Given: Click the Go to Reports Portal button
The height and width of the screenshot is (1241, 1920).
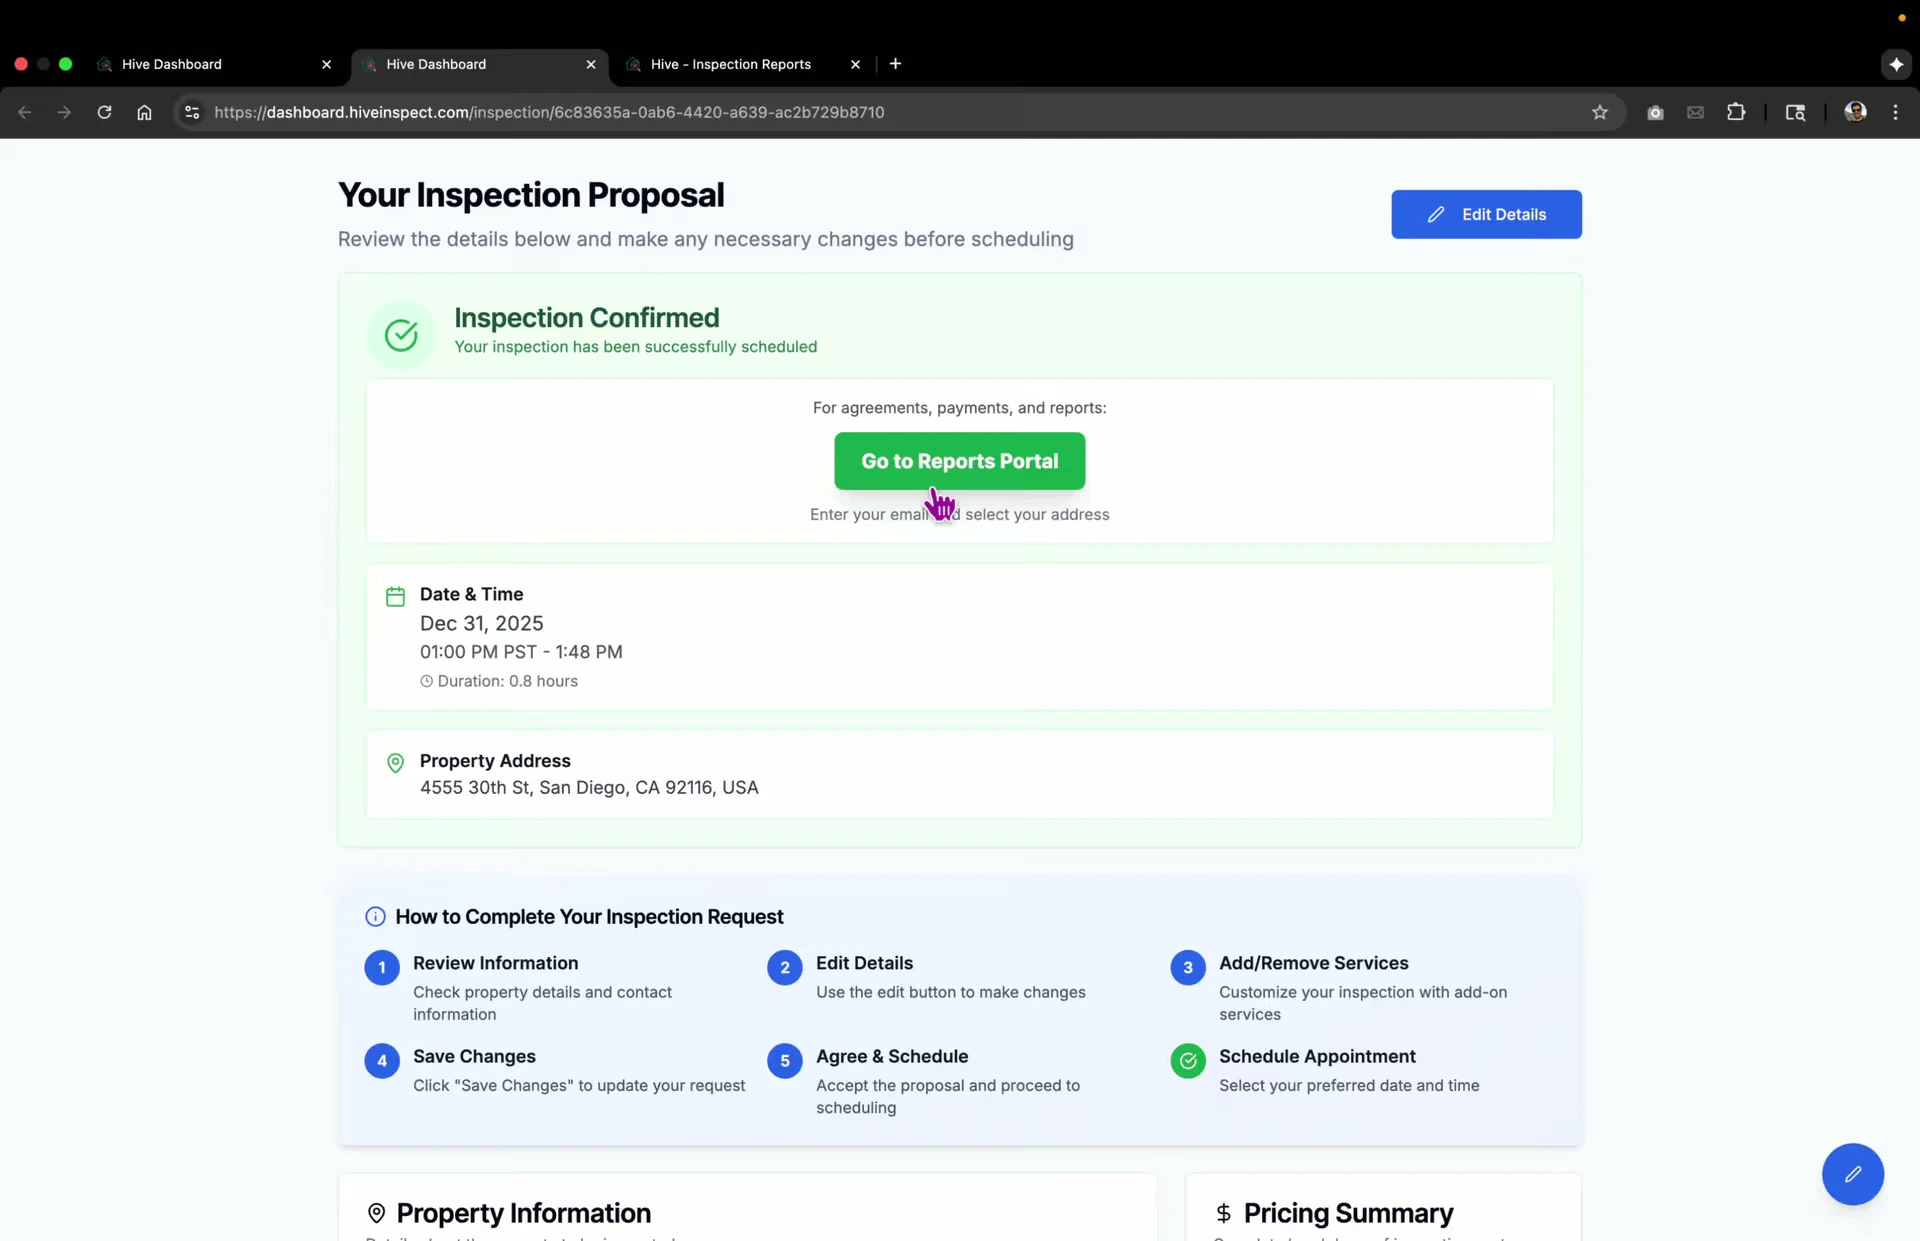Looking at the screenshot, I should [x=959, y=461].
